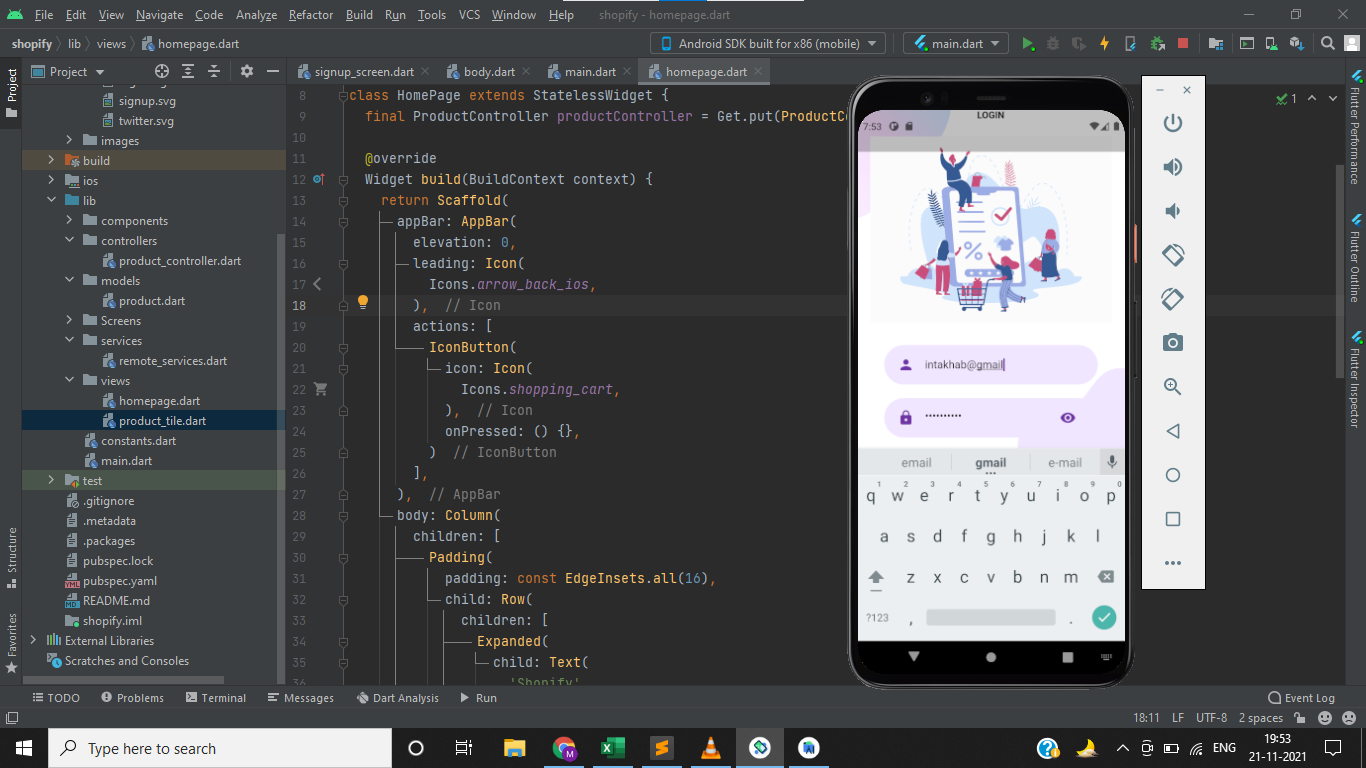Run the app using the green play button
1366x768 pixels.
click(1028, 43)
